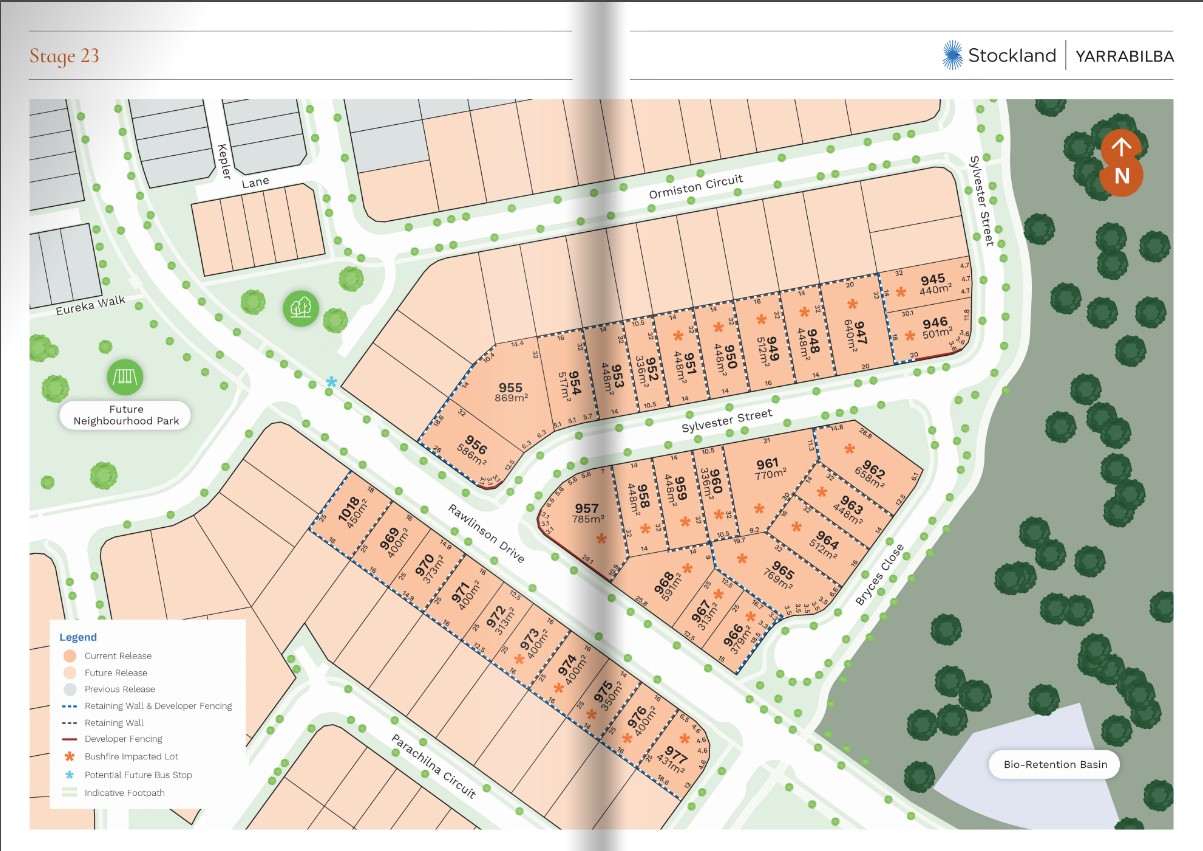The height and width of the screenshot is (851, 1203).
Task: Pick the Future Release swatch in legend
Action: [69, 673]
